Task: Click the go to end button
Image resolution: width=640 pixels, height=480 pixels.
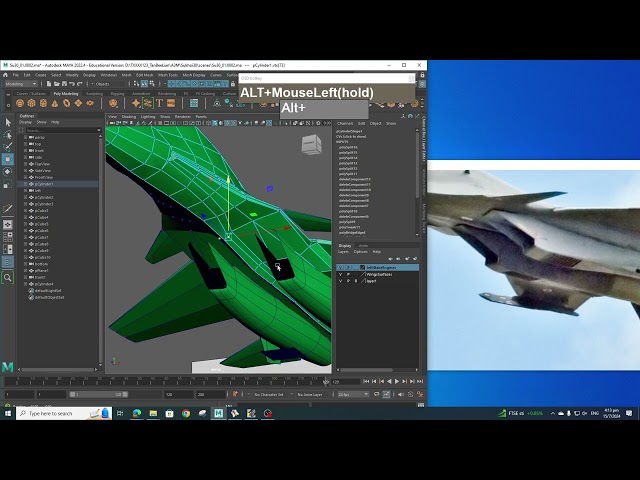Action: [x=420, y=381]
